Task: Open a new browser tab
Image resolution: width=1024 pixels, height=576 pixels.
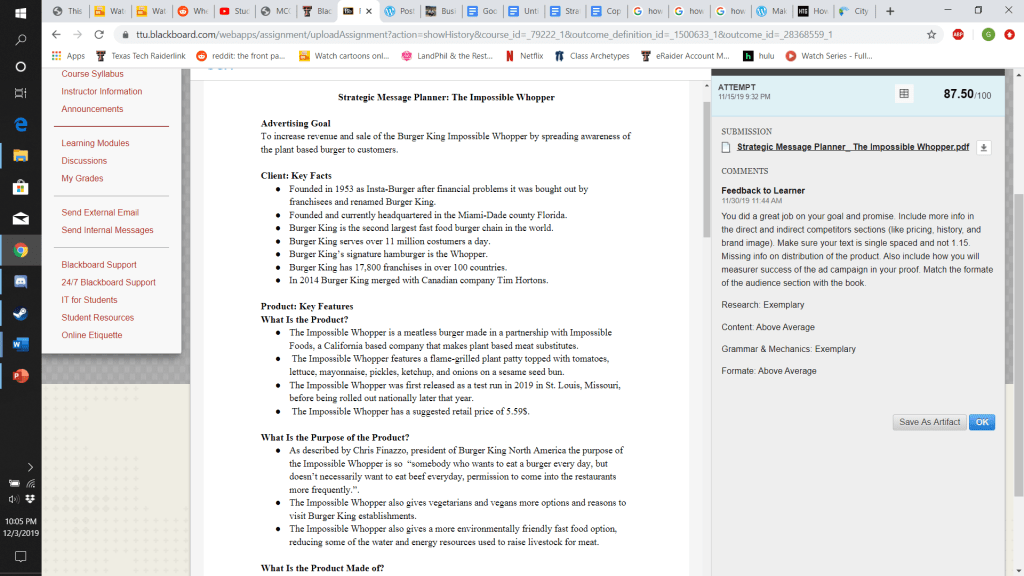Action: [890, 11]
